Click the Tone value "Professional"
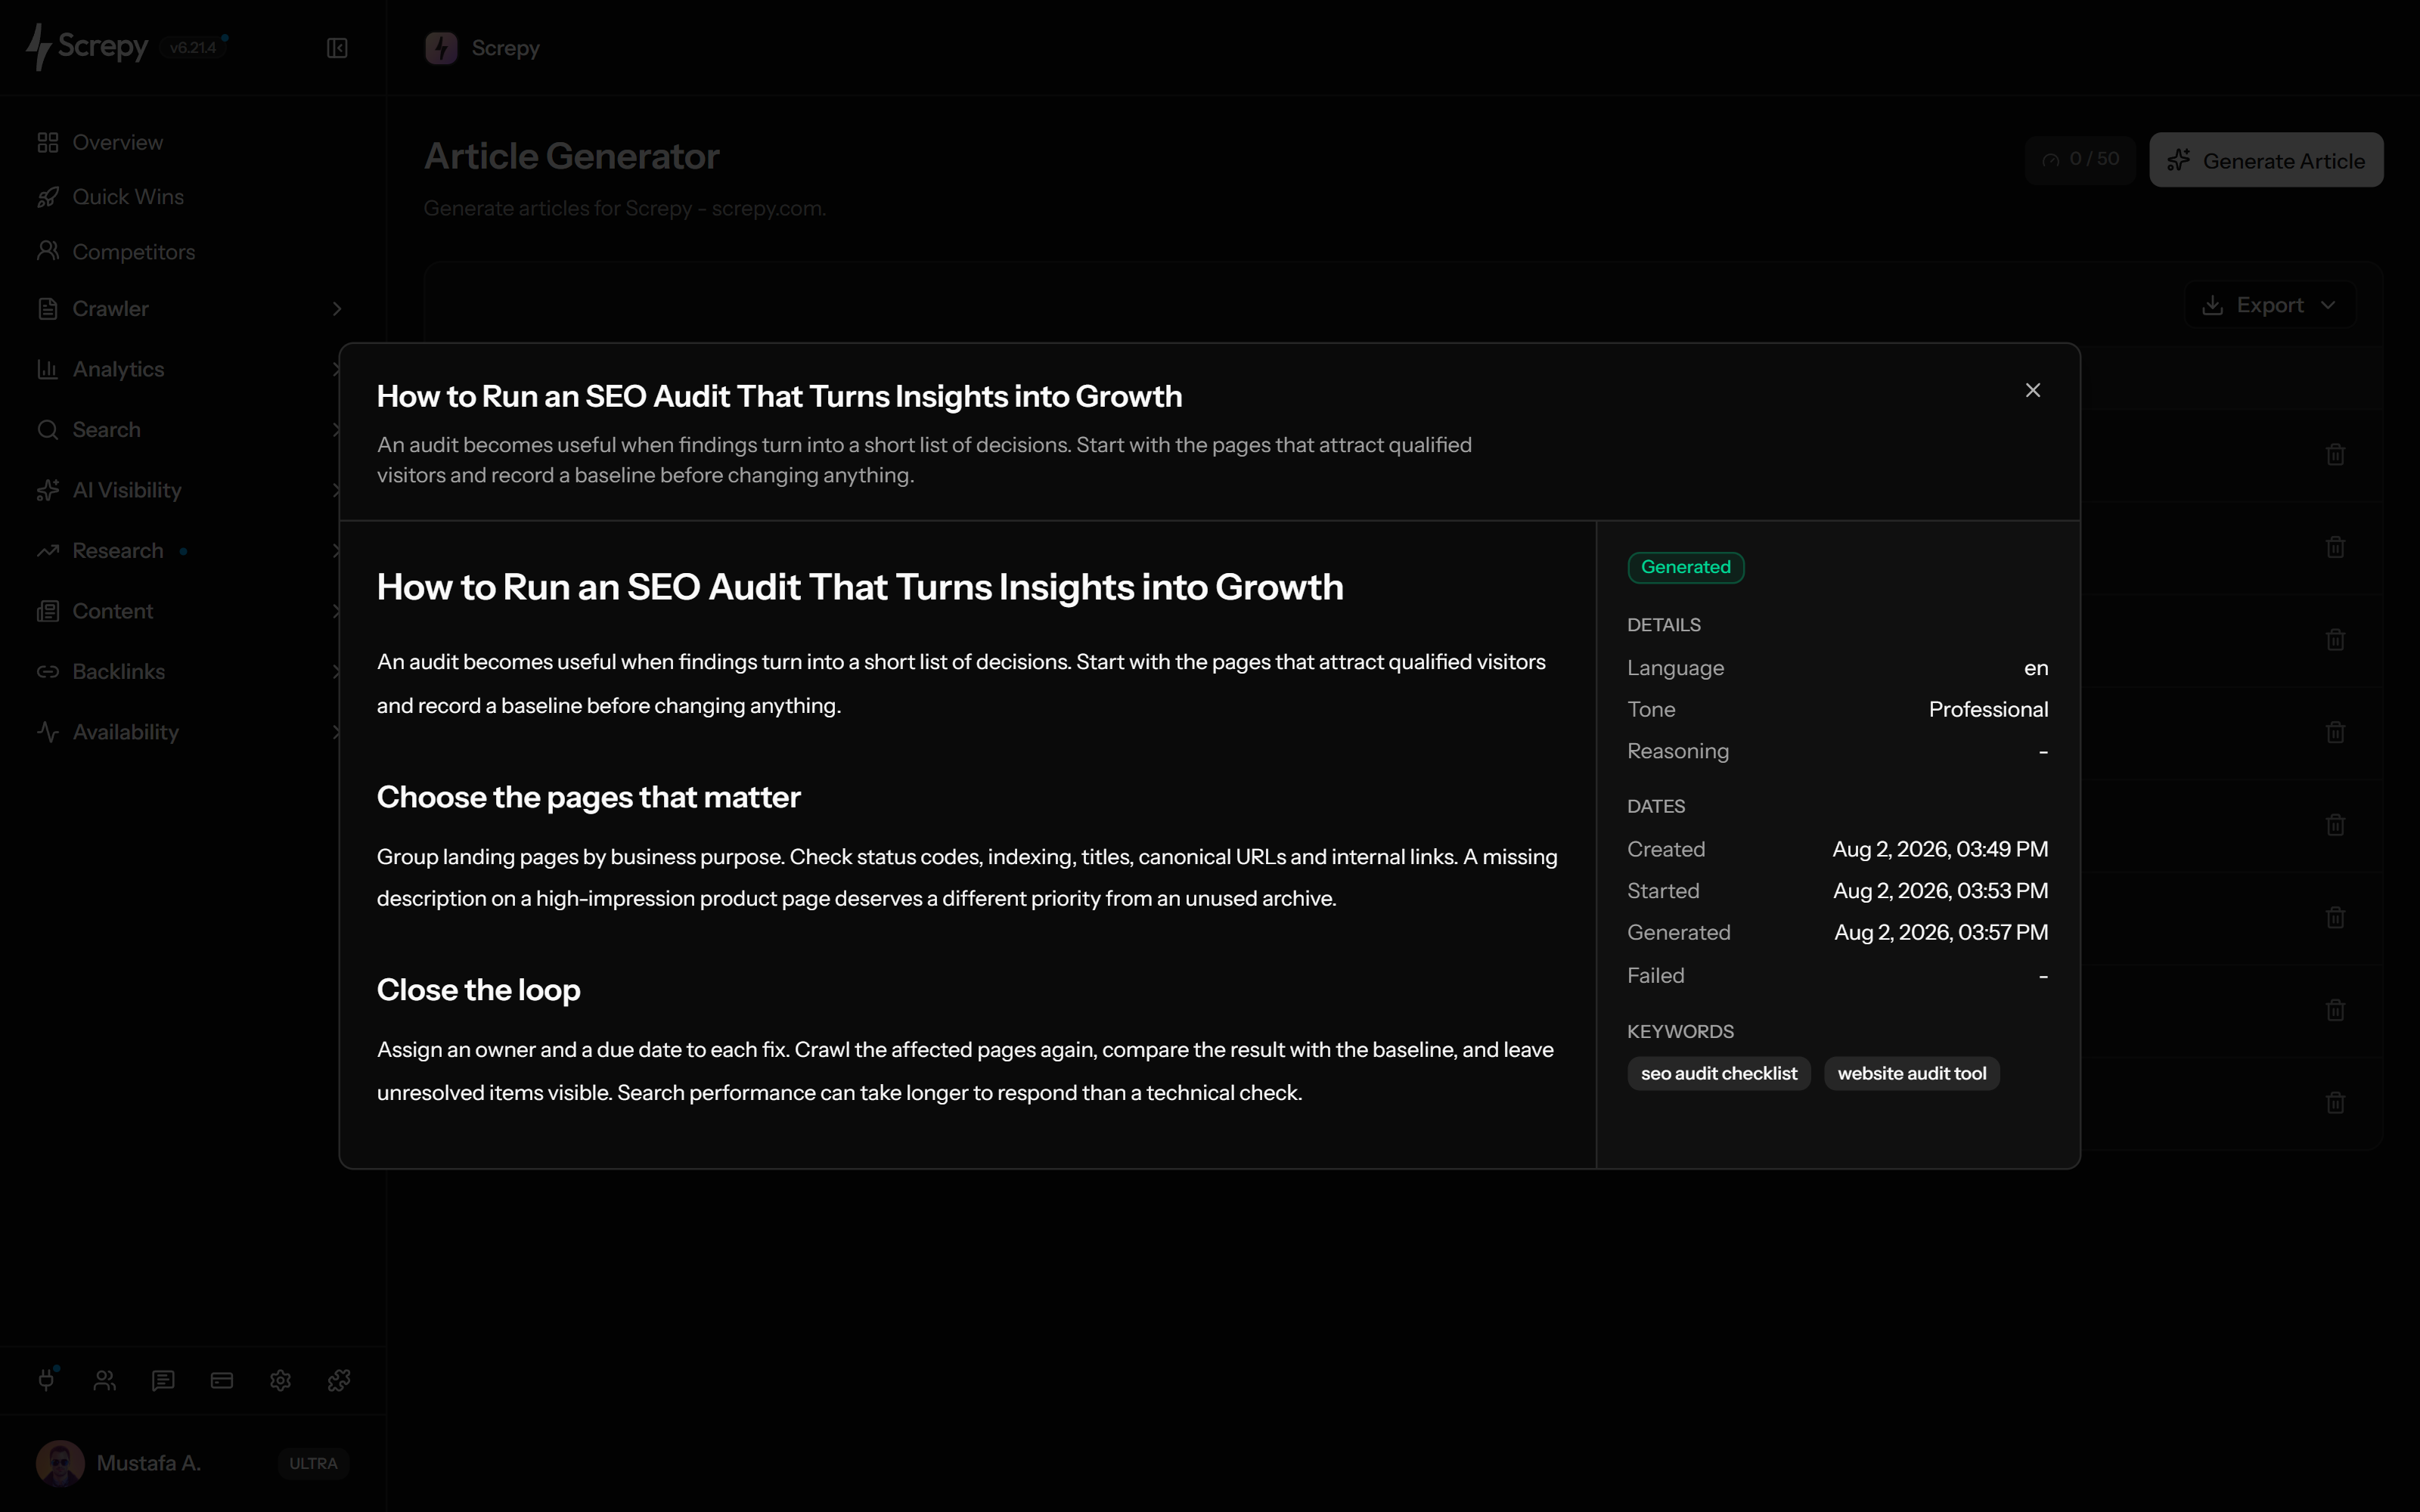The height and width of the screenshot is (1512, 2420). [x=1988, y=709]
